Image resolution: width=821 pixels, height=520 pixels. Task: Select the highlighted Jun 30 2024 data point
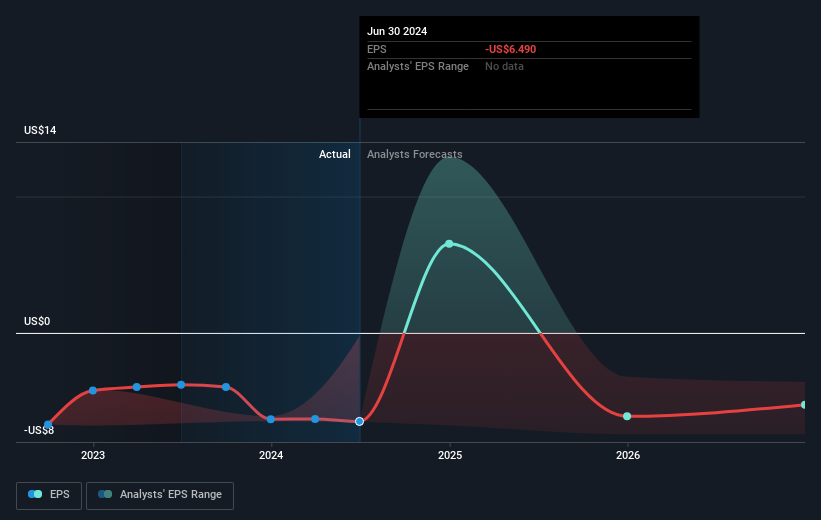[359, 422]
